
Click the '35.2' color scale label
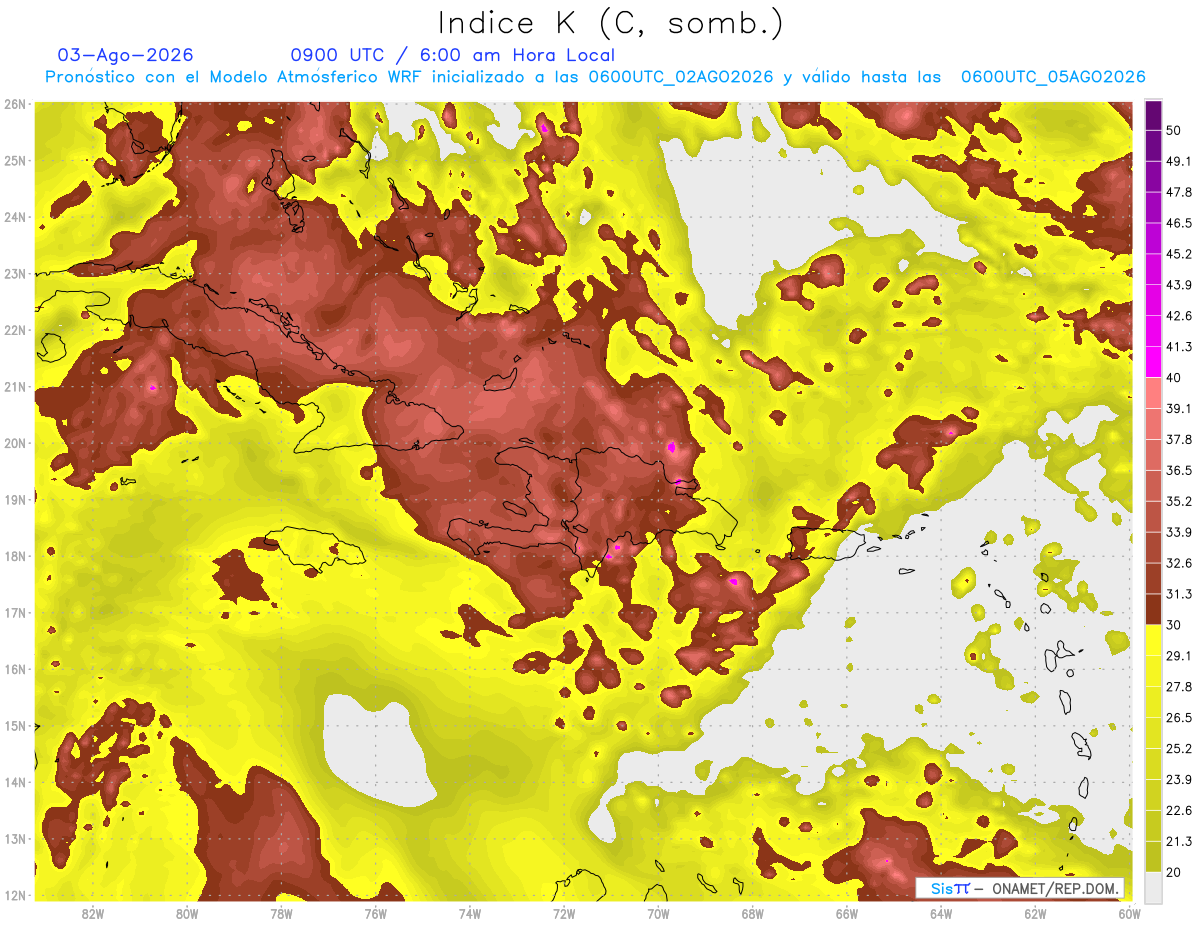1178,501
